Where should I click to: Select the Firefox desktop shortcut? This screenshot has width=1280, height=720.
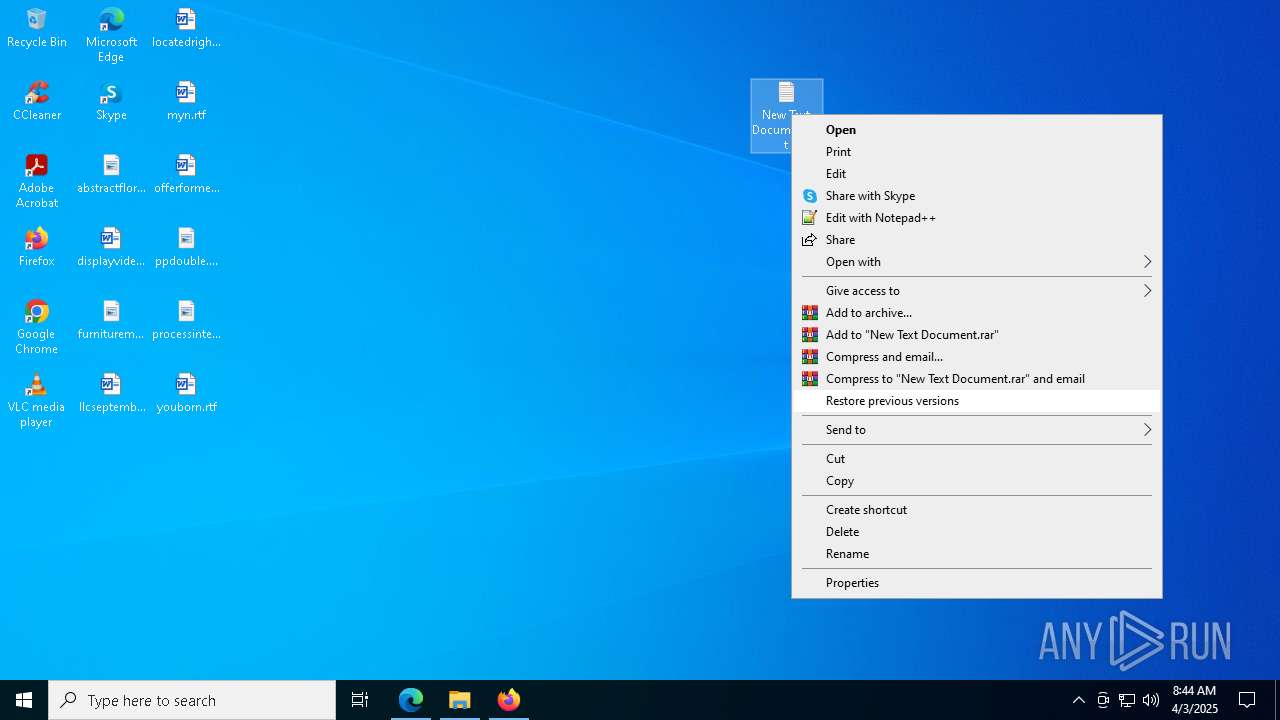pos(37,247)
